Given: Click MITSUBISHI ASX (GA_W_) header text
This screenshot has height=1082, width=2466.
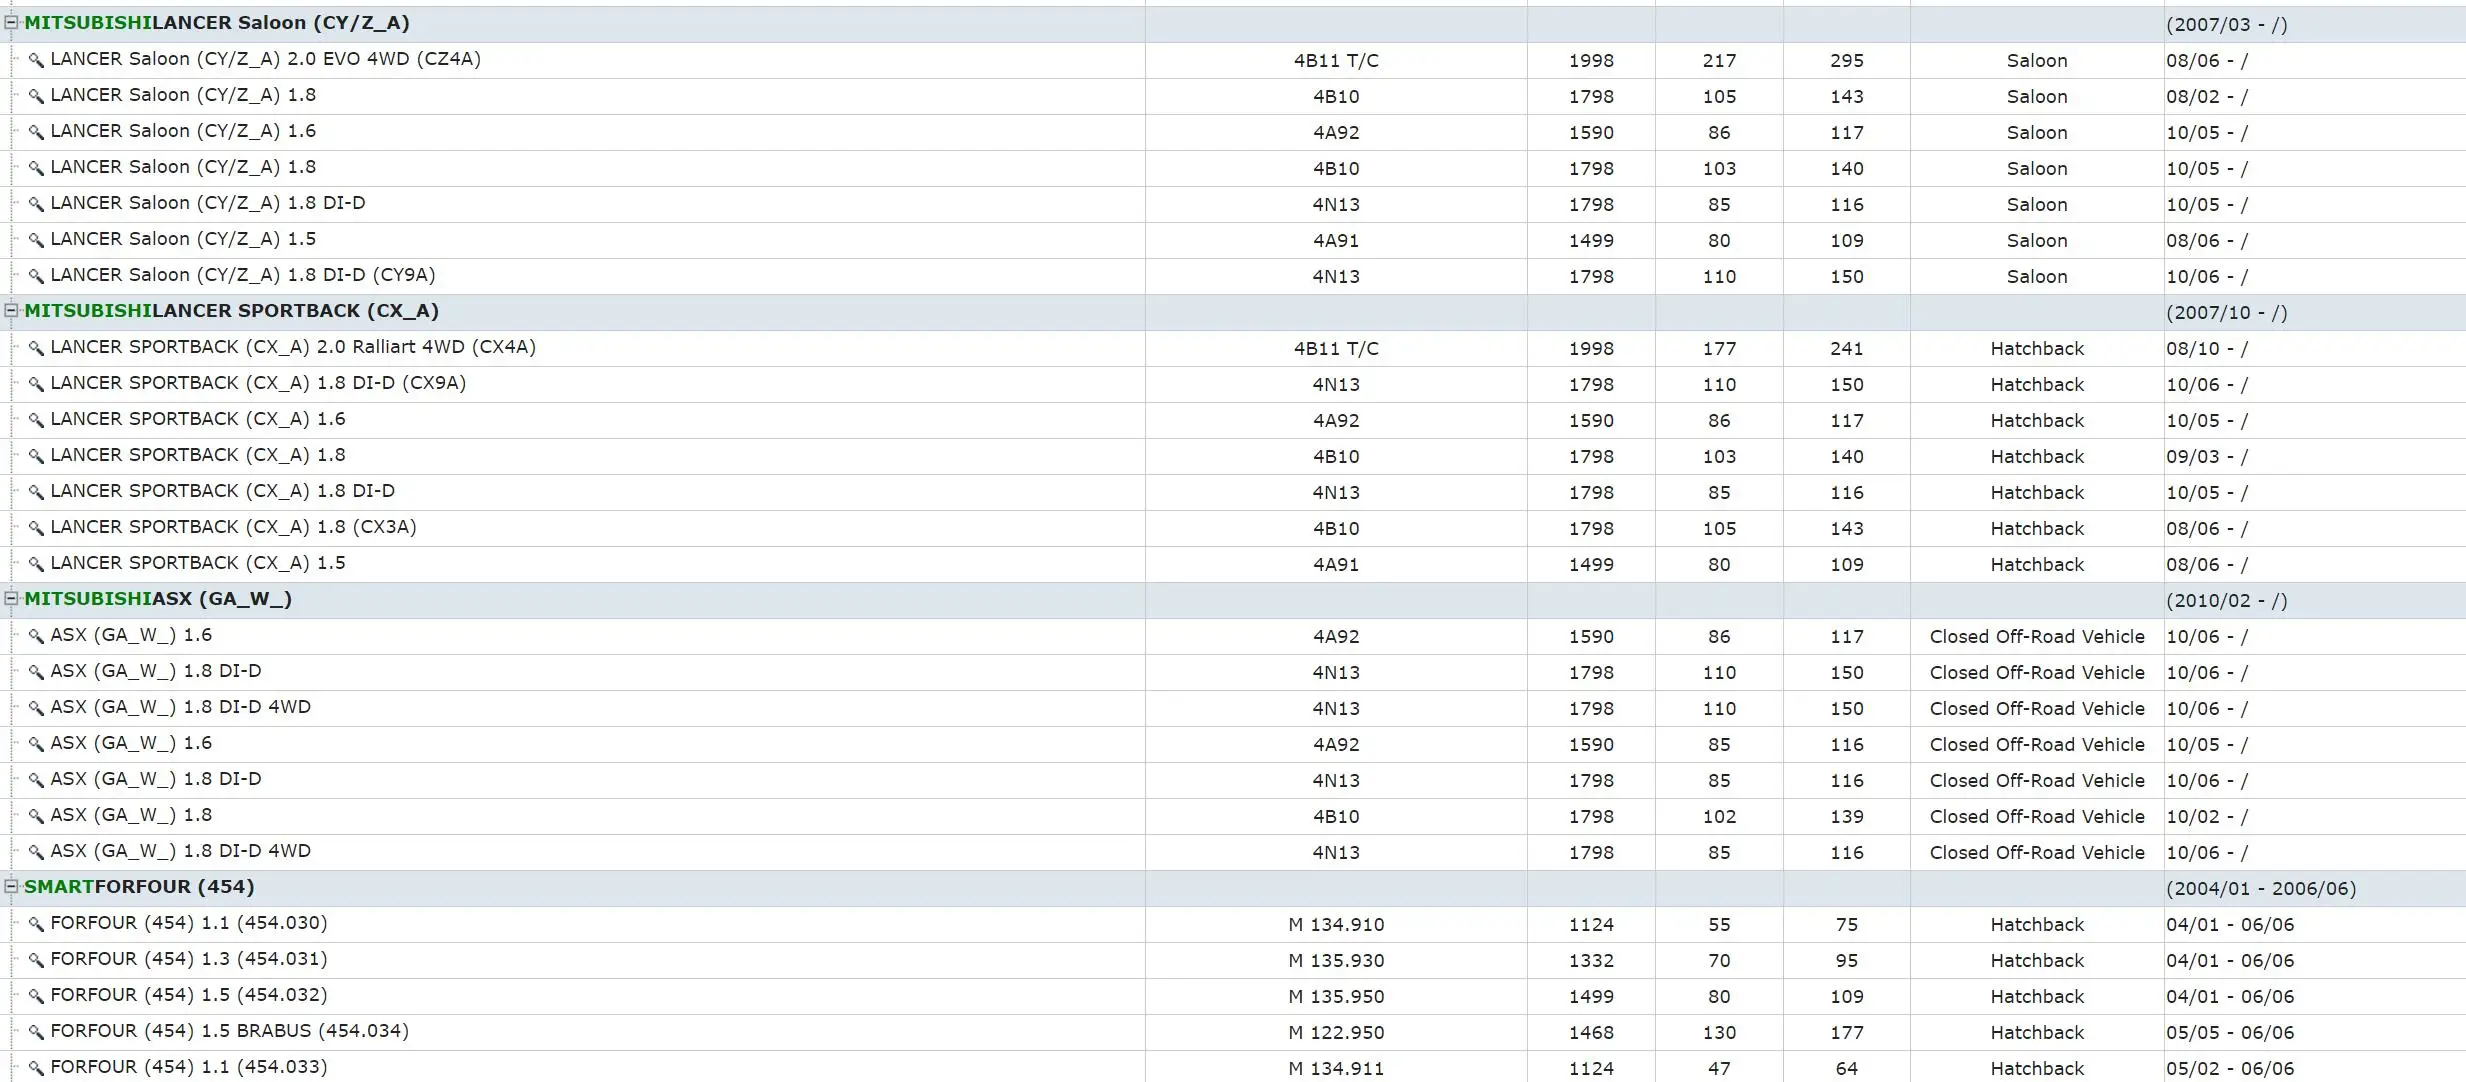Looking at the screenshot, I should coord(158,599).
